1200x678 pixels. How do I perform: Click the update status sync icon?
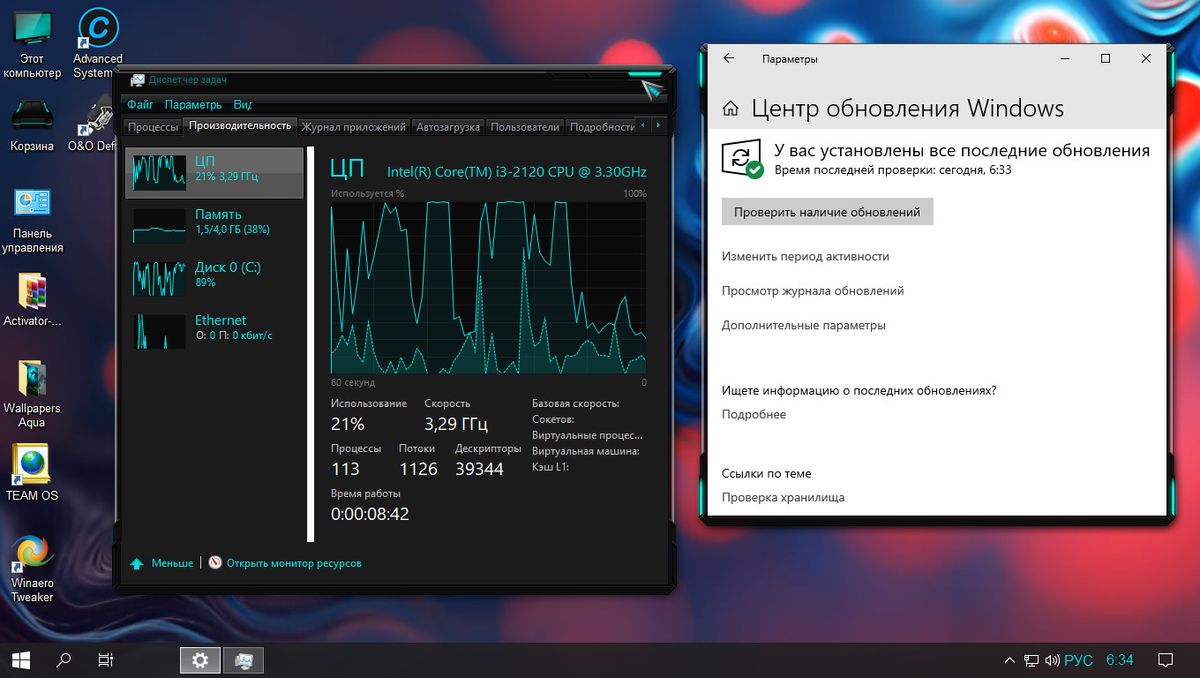741,158
